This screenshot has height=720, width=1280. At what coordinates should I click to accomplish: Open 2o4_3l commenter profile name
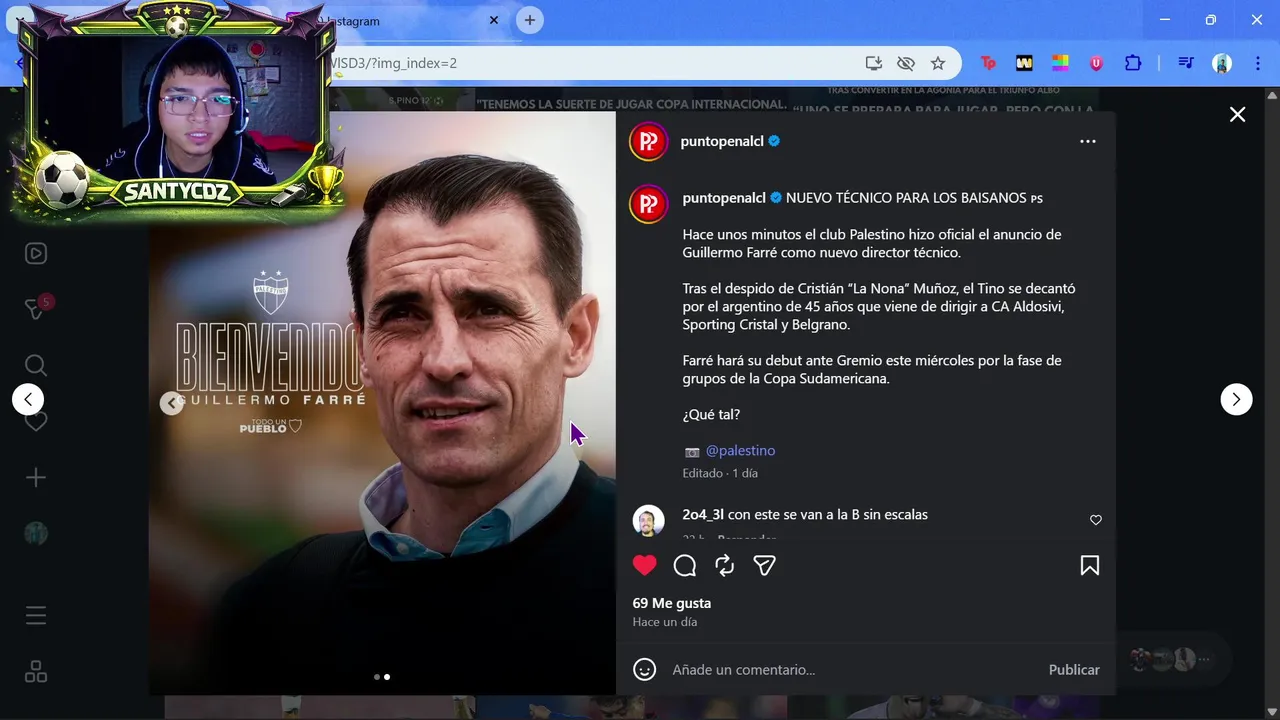(703, 514)
